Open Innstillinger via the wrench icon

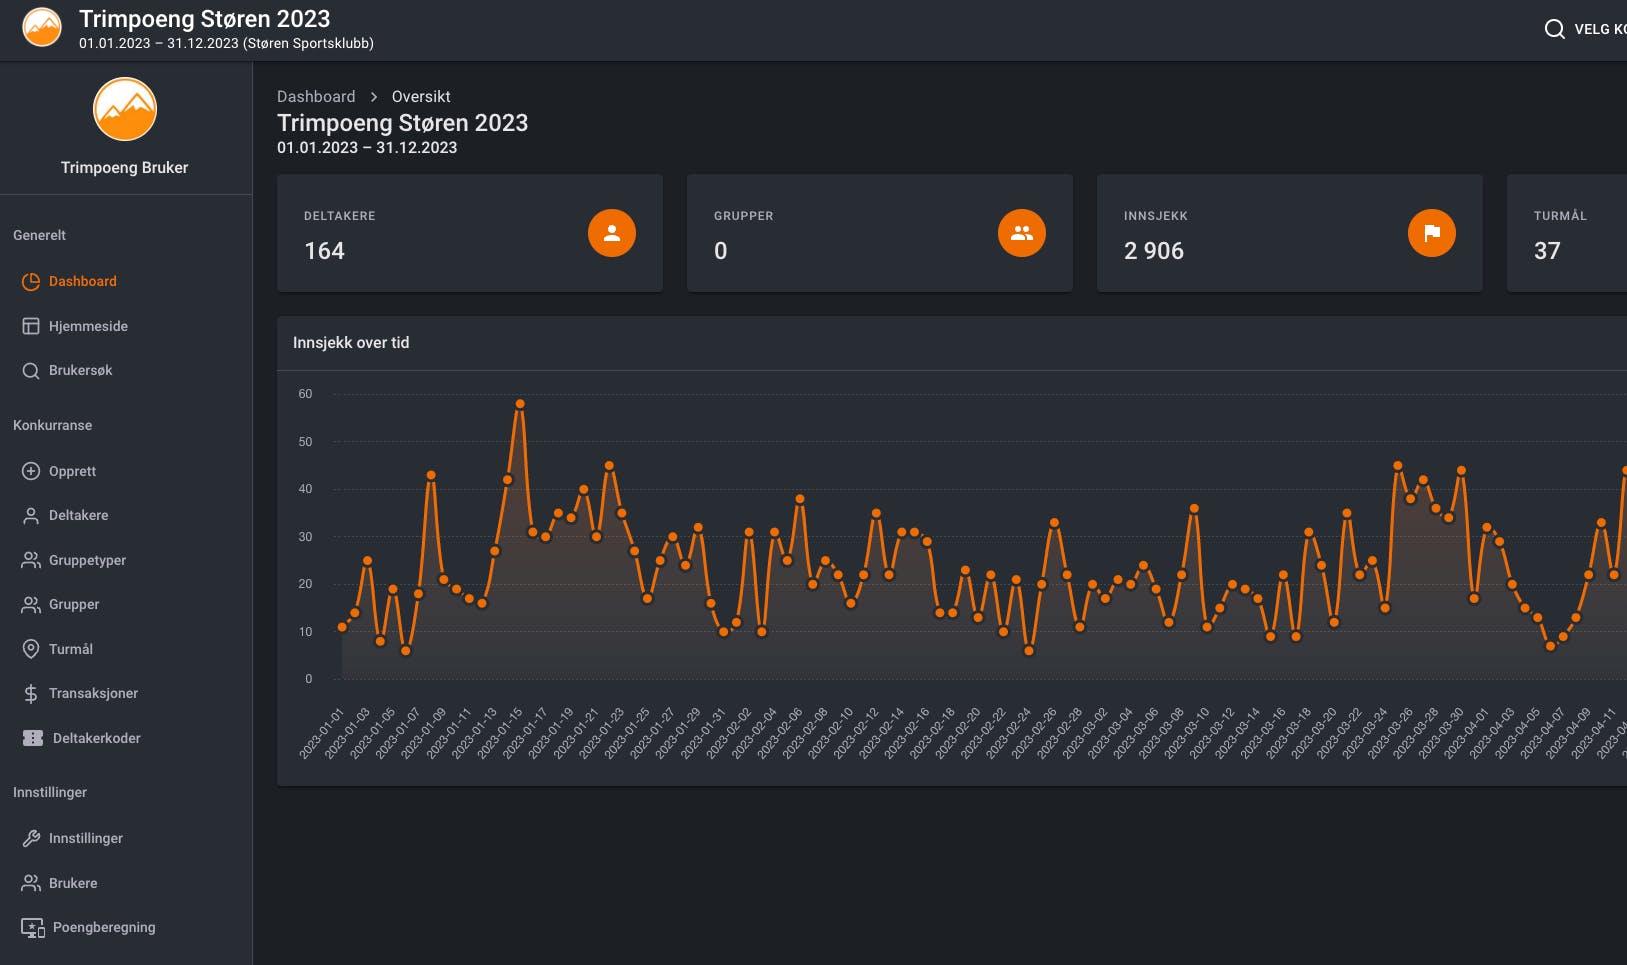pos(31,838)
